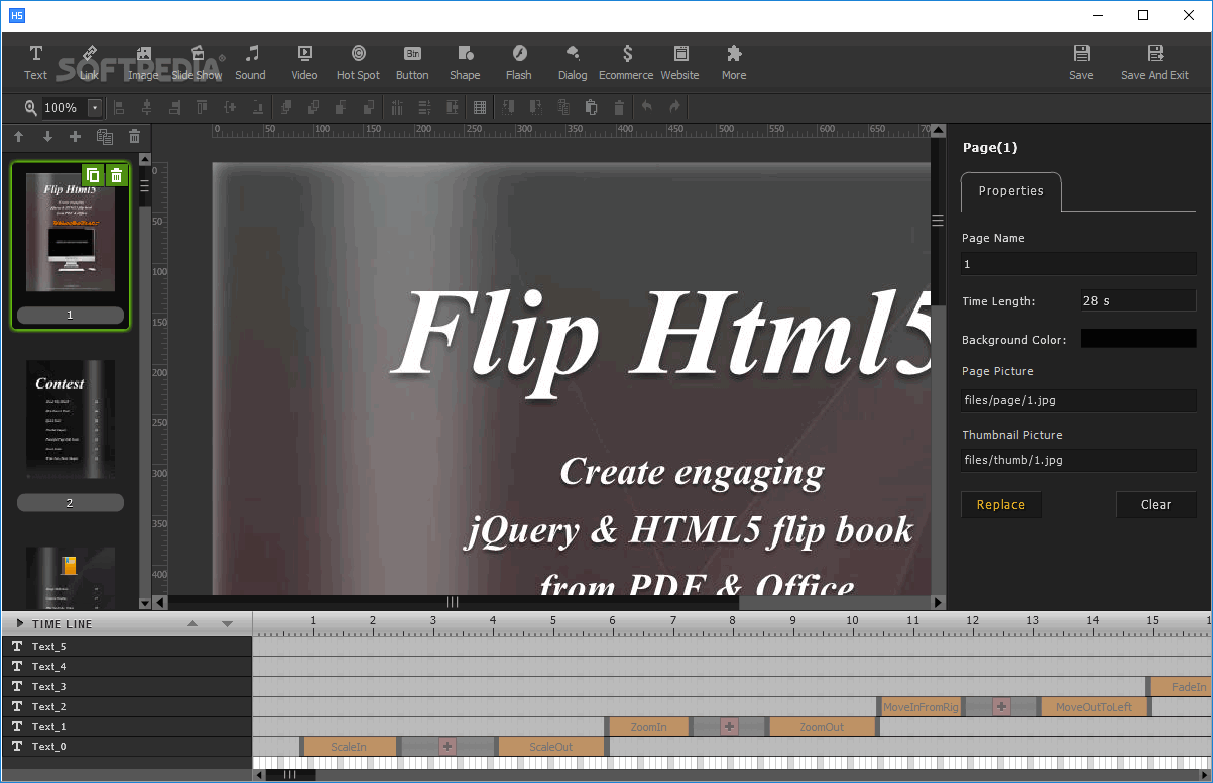Click plus between ZoomIn and ZoomOut
Viewport: 1213px width, 783px height.
pos(729,727)
